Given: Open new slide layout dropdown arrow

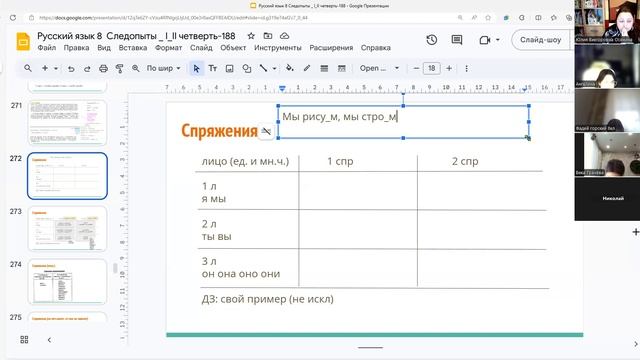Looking at the screenshot, I should coord(56,68).
